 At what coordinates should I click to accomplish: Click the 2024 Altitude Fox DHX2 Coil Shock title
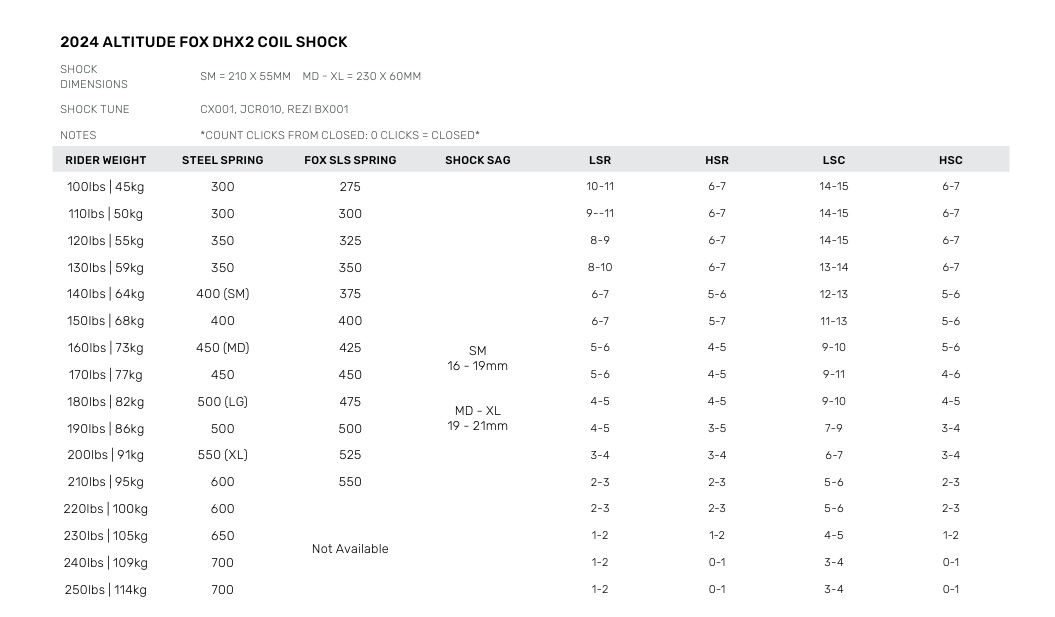pos(204,42)
